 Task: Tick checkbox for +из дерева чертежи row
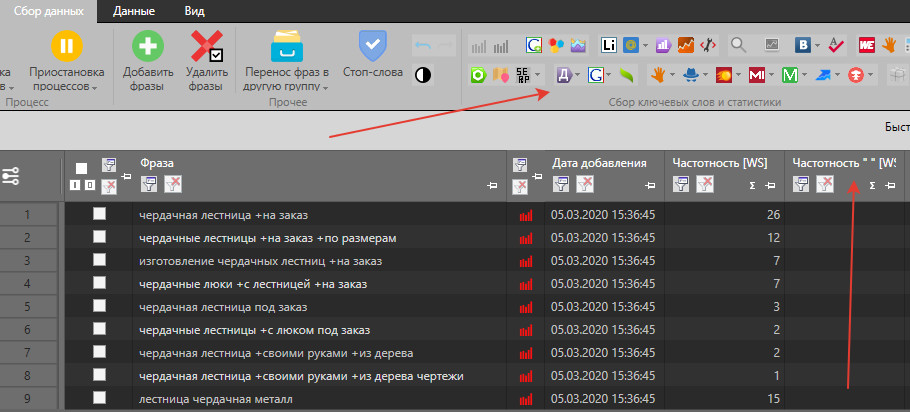[x=99, y=374]
